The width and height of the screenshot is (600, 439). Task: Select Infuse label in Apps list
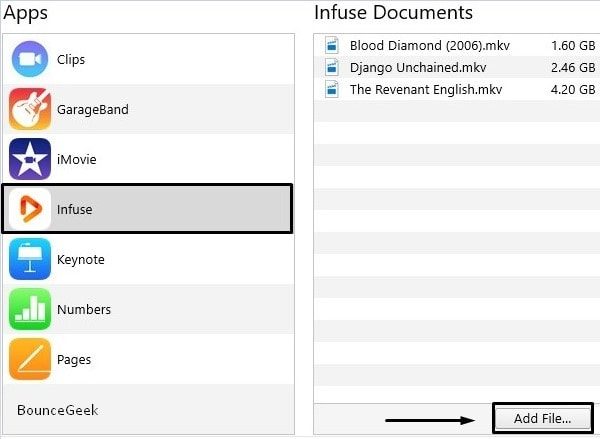(75, 209)
